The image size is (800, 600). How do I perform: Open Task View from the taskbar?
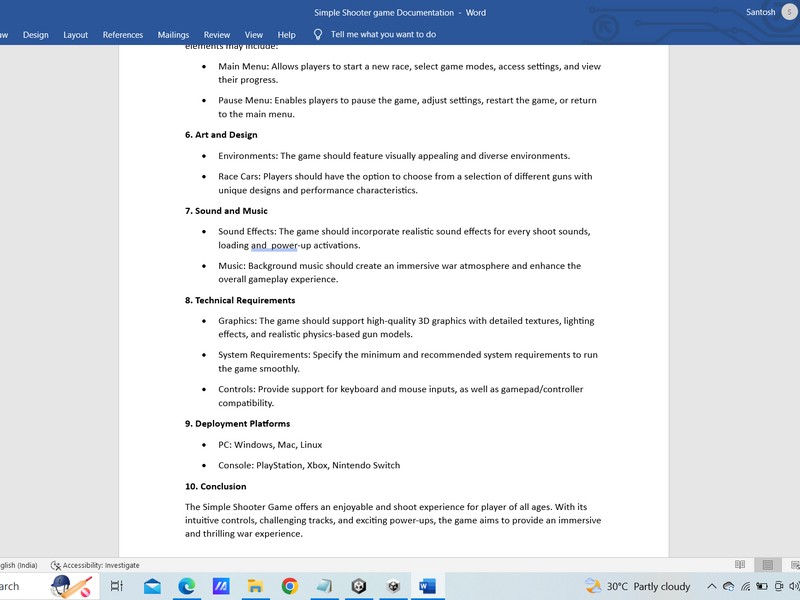click(117, 586)
